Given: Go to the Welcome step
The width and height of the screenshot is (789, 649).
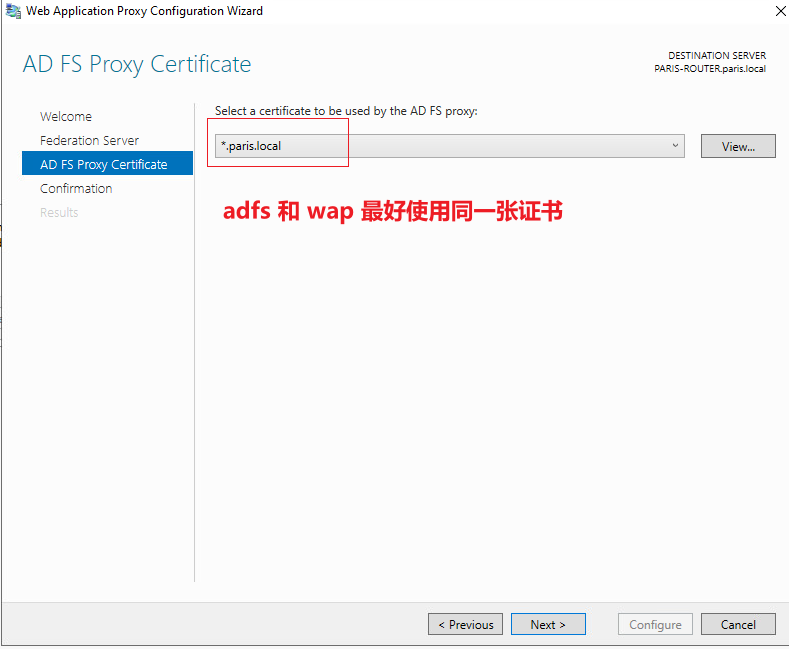Looking at the screenshot, I should 66,117.
